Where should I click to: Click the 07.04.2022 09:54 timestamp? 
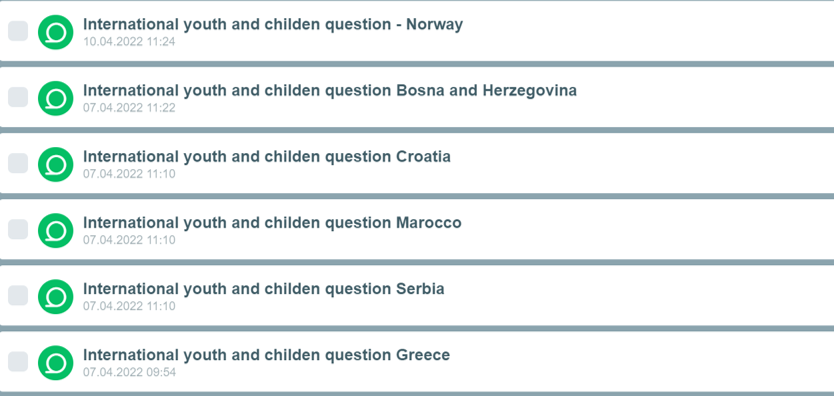[129, 372]
